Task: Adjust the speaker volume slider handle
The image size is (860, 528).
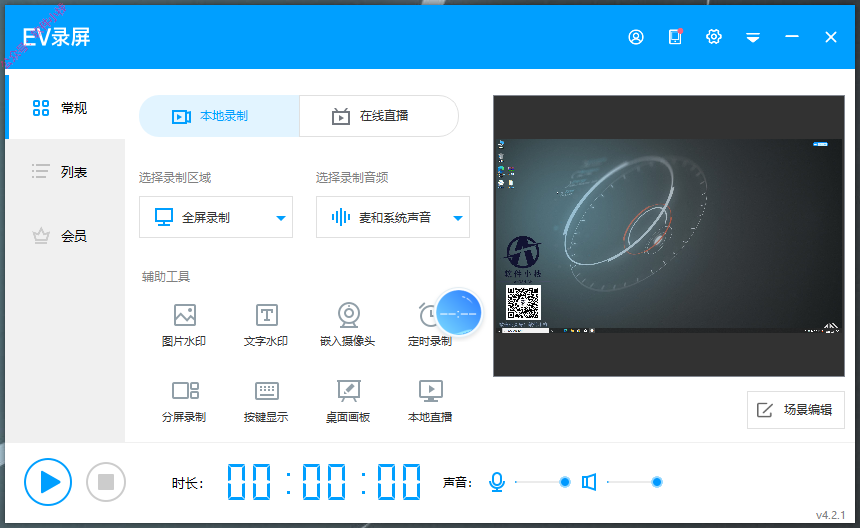Action: [x=657, y=482]
